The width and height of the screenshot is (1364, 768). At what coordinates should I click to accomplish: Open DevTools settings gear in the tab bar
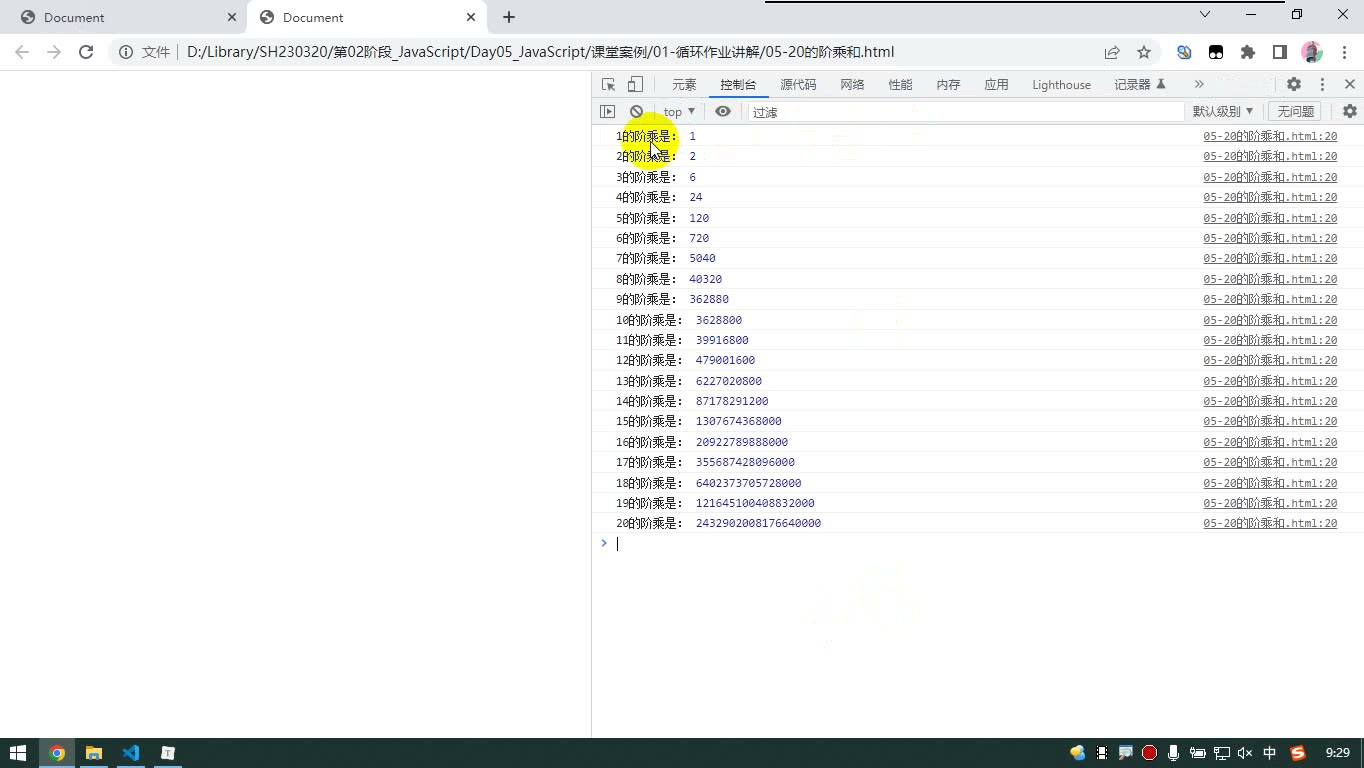pos(1294,85)
